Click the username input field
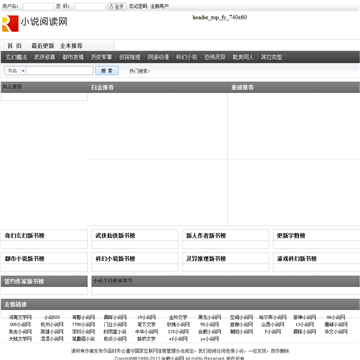 (38, 6)
